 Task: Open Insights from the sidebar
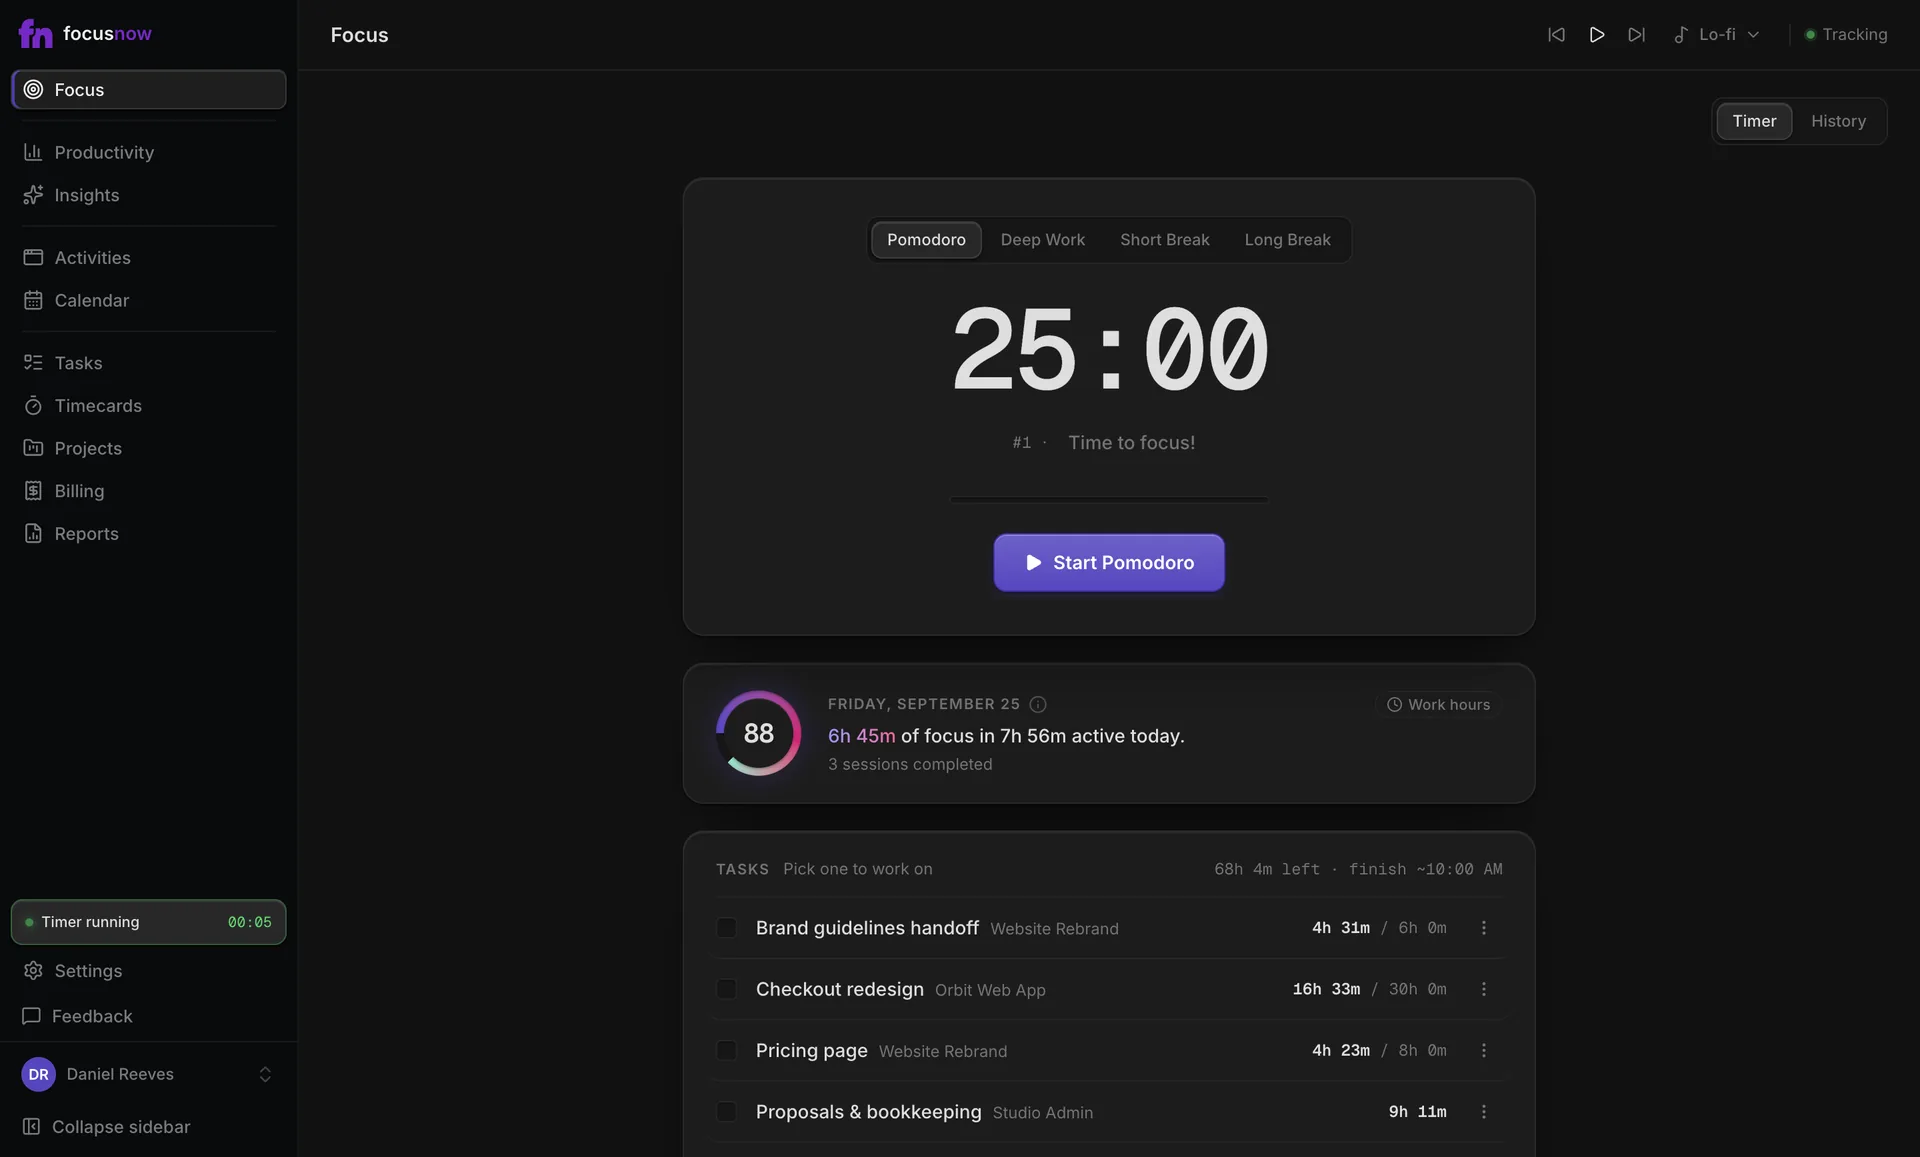pos(148,195)
